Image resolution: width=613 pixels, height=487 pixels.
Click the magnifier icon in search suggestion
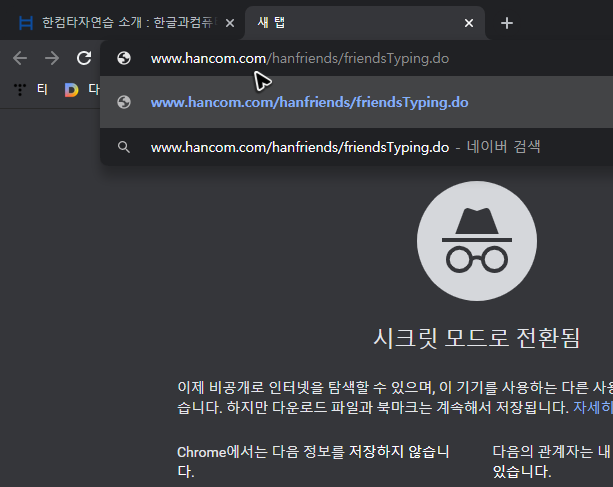coord(124,147)
